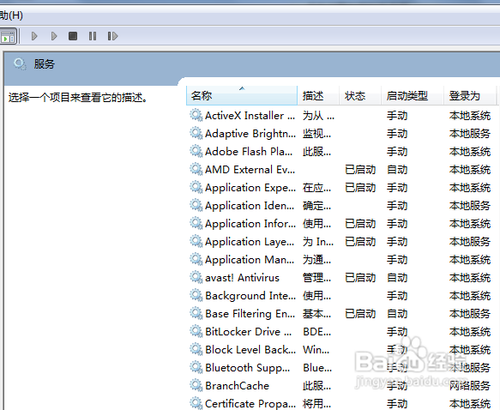Click 自动 startup type in AMD External row

pyautogui.click(x=397, y=170)
